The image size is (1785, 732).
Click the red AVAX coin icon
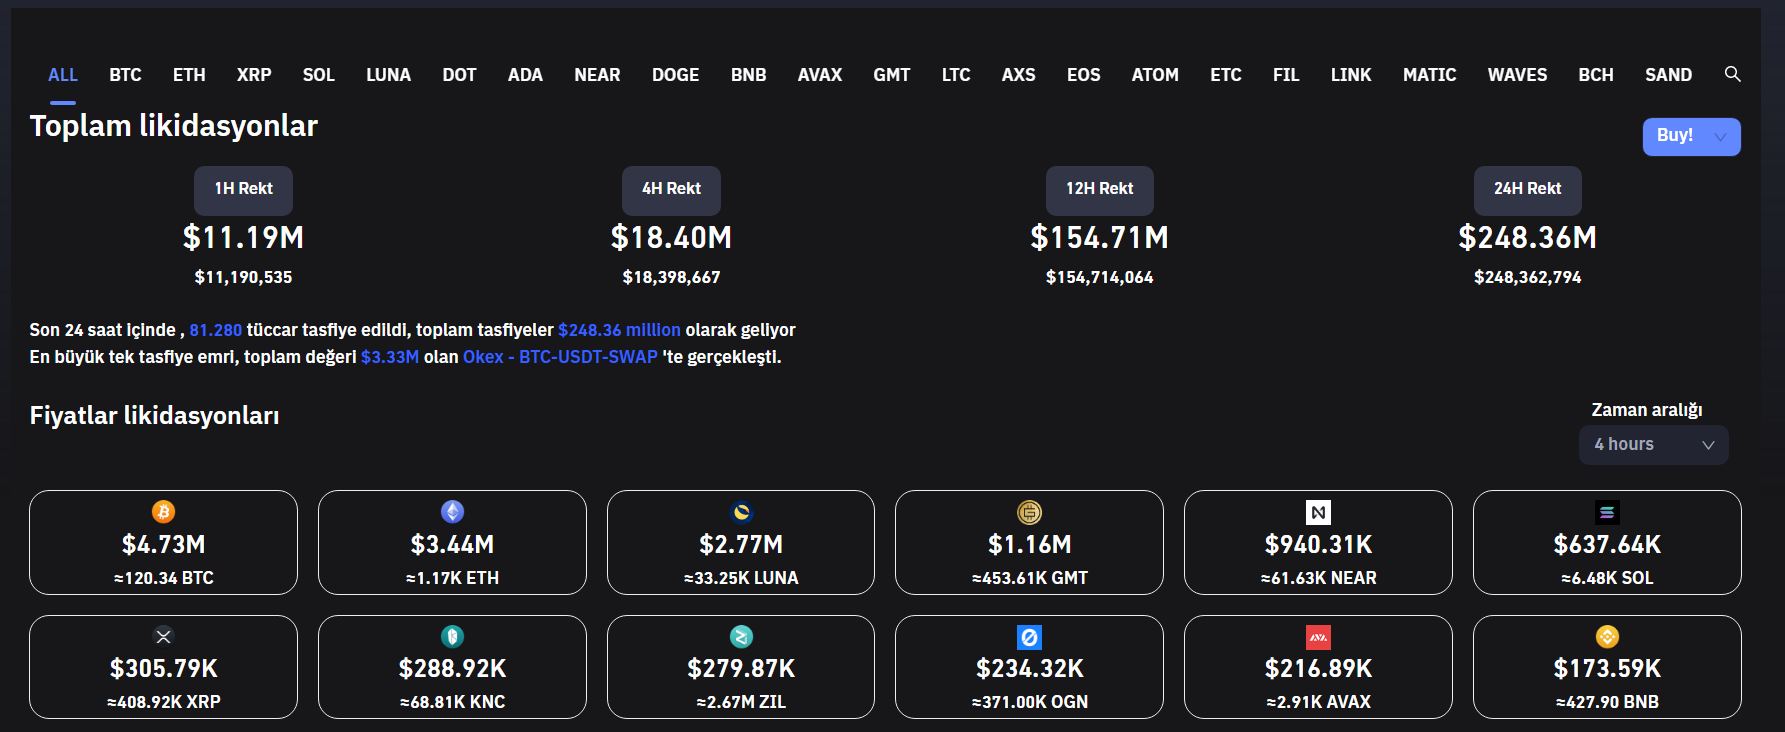pos(1318,637)
